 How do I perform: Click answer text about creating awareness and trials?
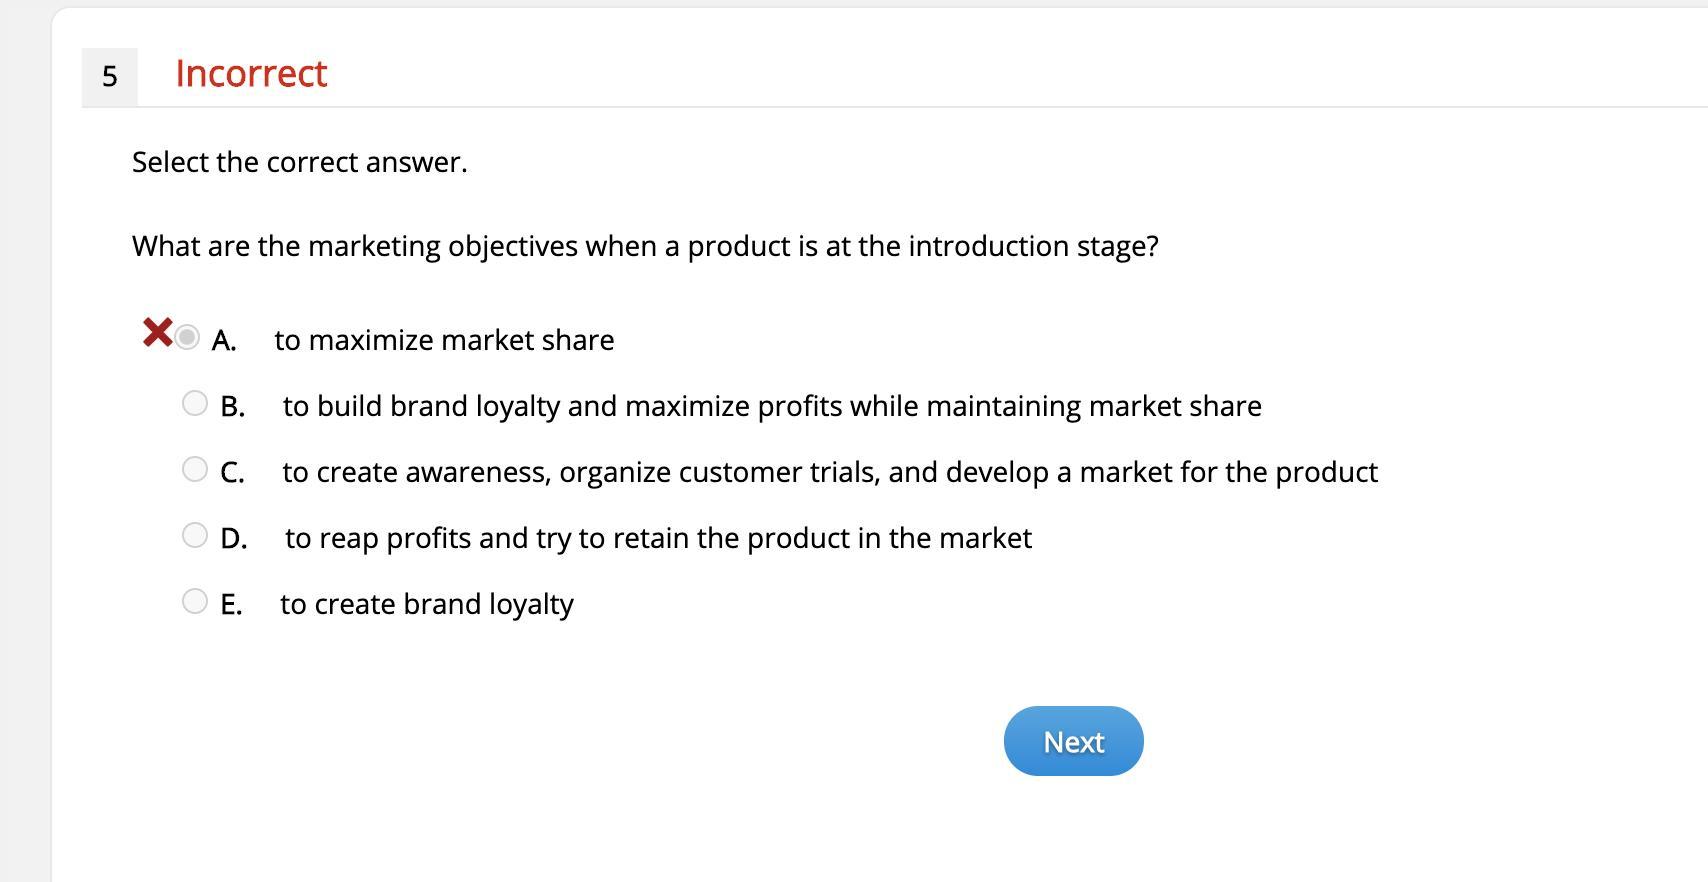pyautogui.click(x=830, y=472)
